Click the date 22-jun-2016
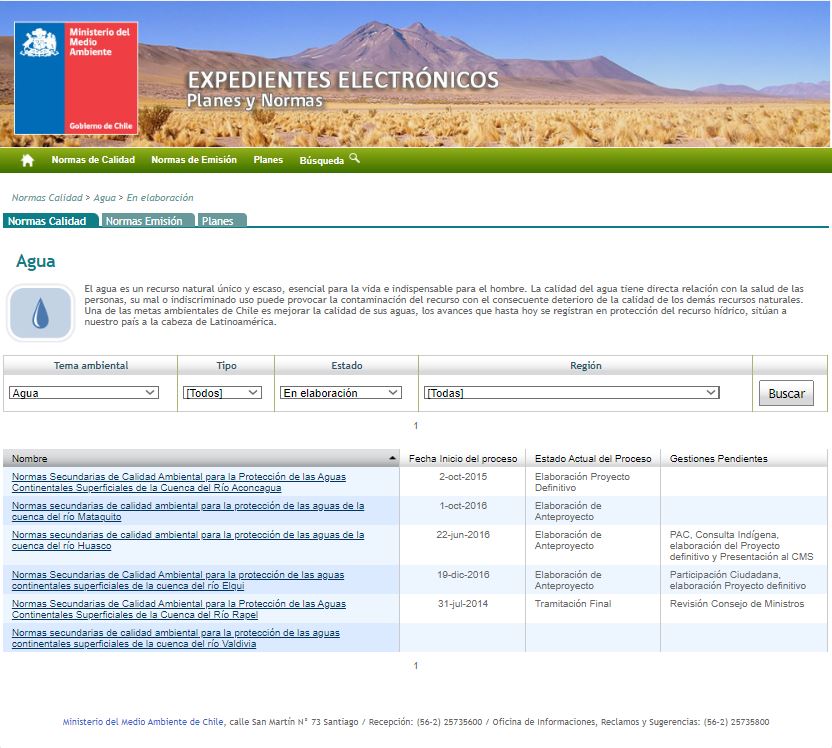The width and height of the screenshot is (832, 748). 463,535
